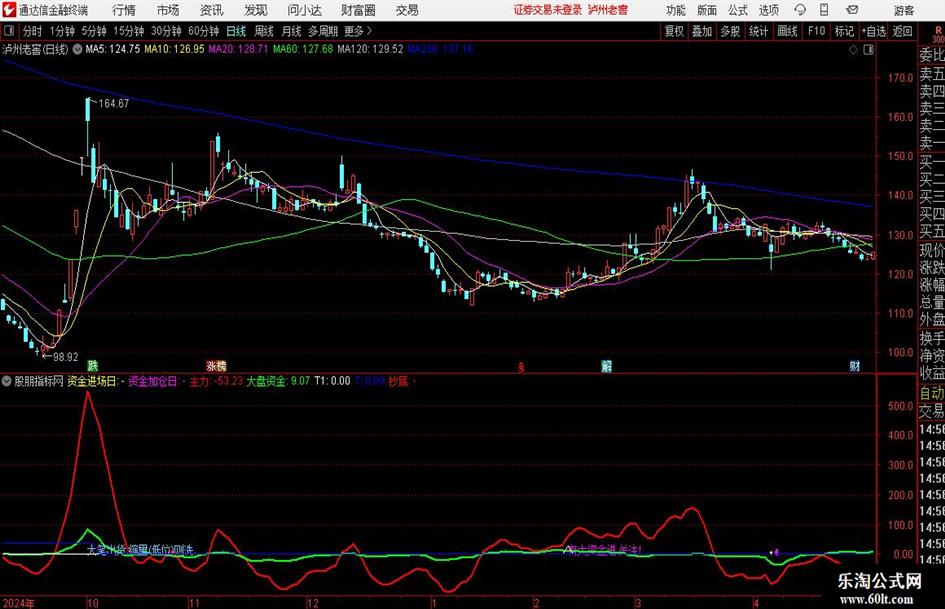The width and height of the screenshot is (945, 609).
Task: Click the 标记 mark button
Action: pyautogui.click(x=844, y=31)
